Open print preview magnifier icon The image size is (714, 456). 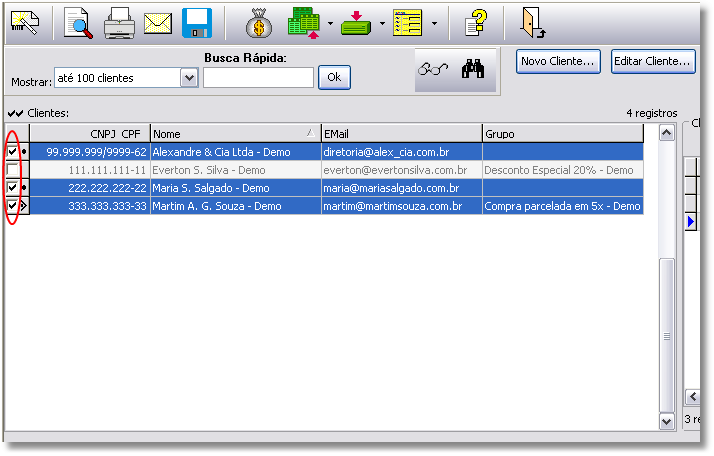(x=78, y=23)
